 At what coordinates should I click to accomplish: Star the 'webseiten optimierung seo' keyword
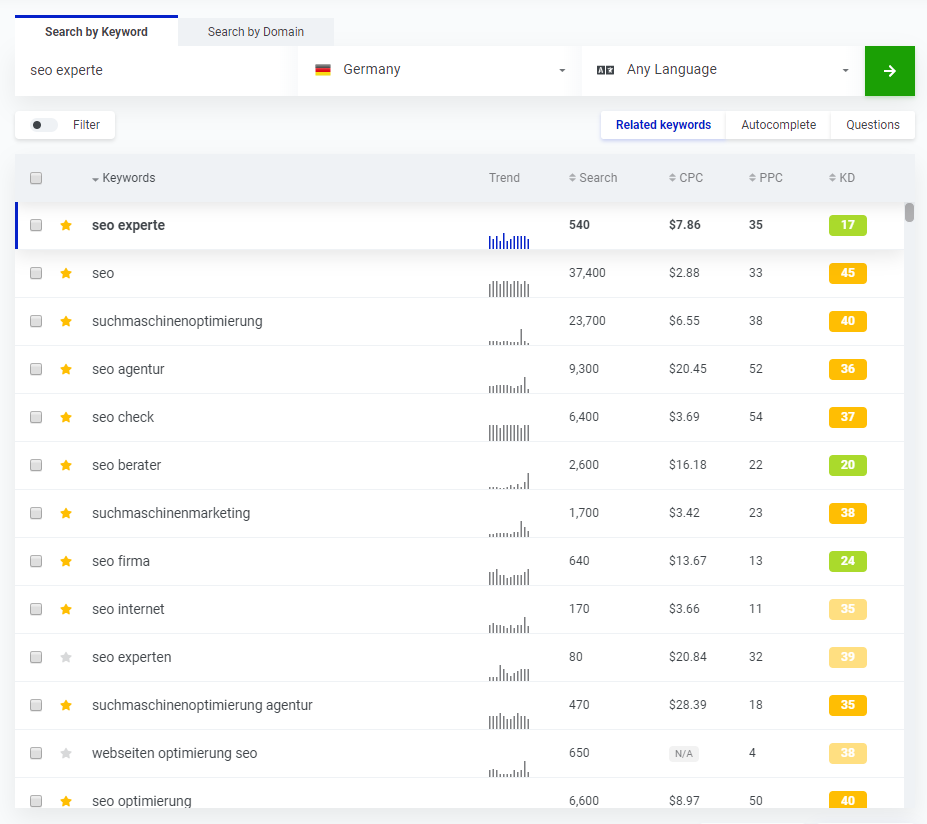pos(66,753)
